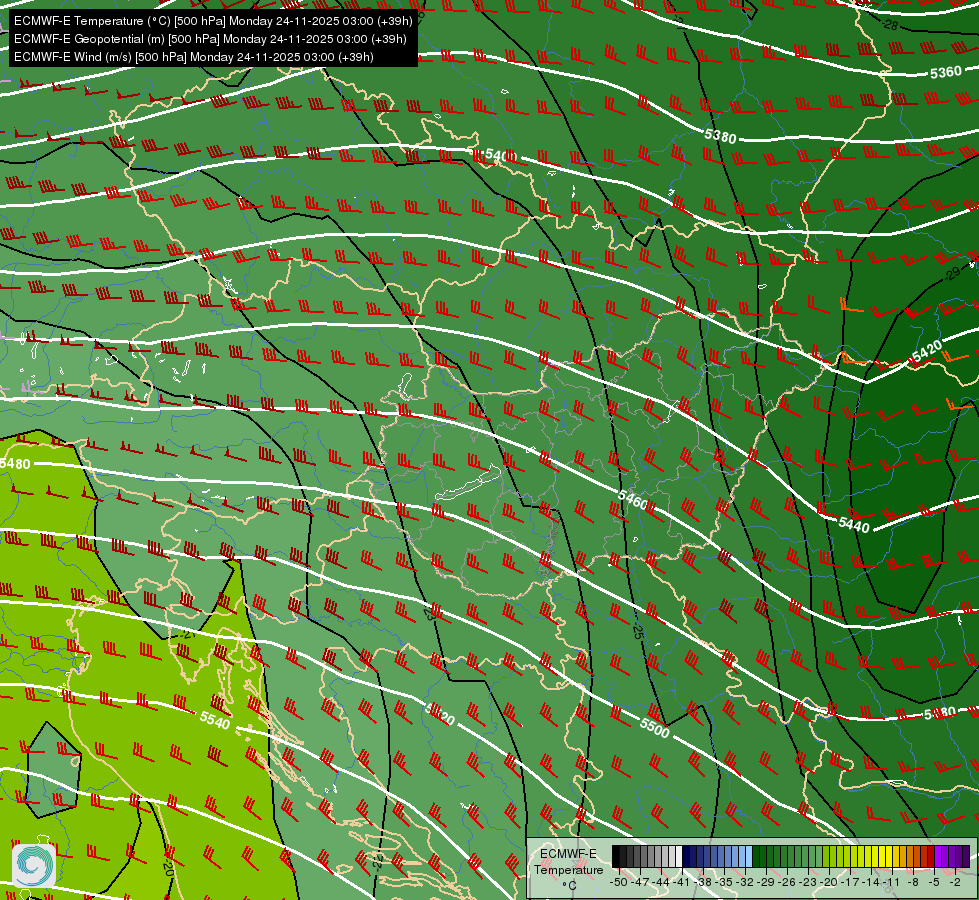979x900 pixels.
Task: Click the -26 tick value in the legend
Action: pyautogui.click(x=787, y=883)
